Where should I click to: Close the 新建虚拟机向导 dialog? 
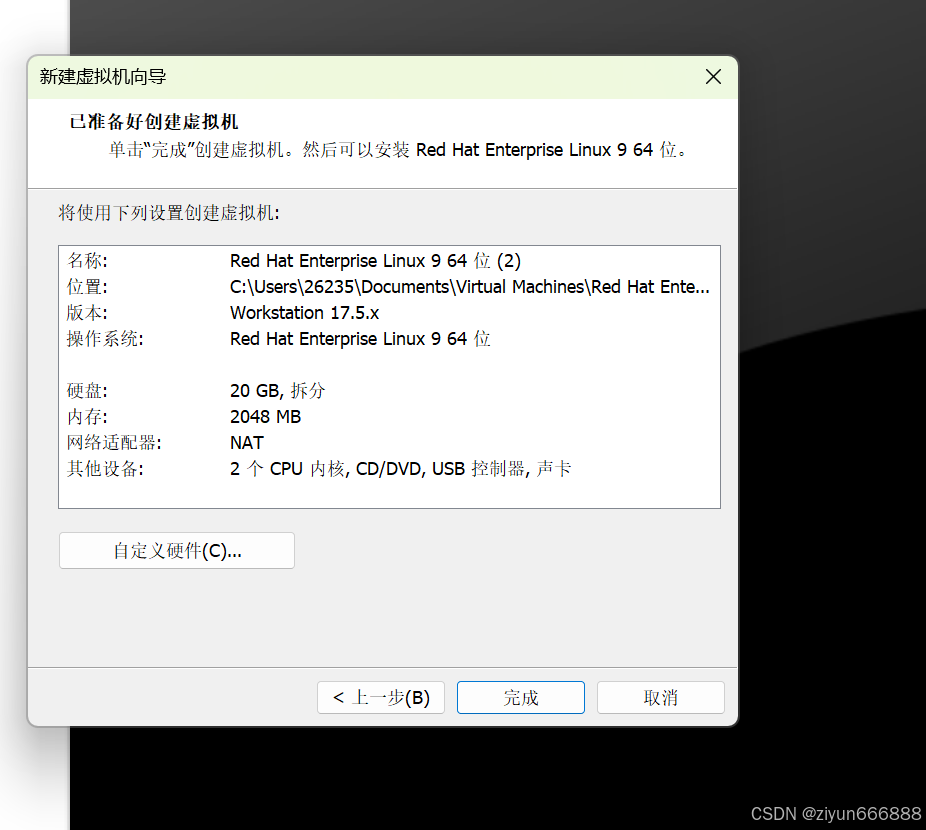[x=713, y=77]
